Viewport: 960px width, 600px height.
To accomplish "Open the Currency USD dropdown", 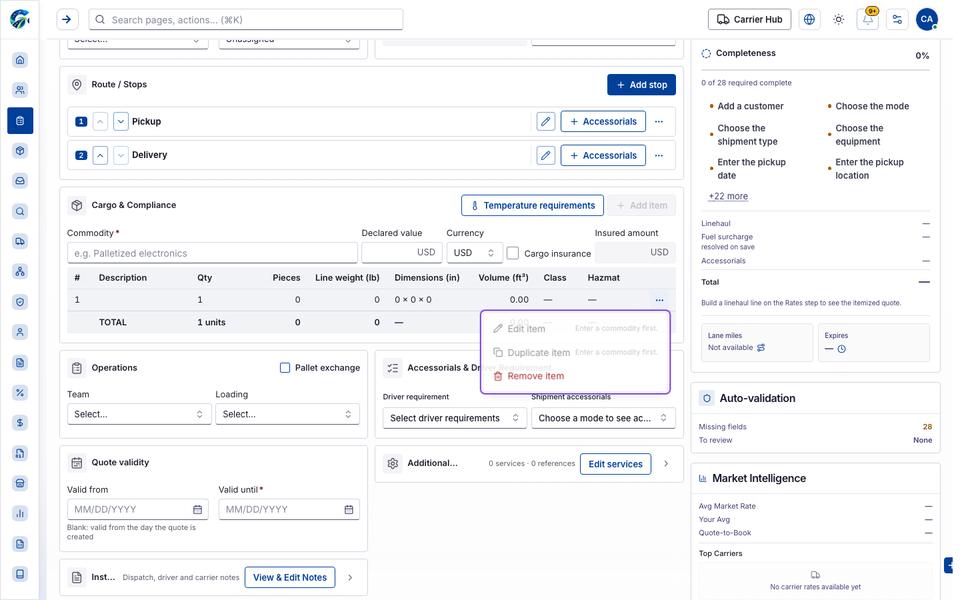I will (474, 253).
